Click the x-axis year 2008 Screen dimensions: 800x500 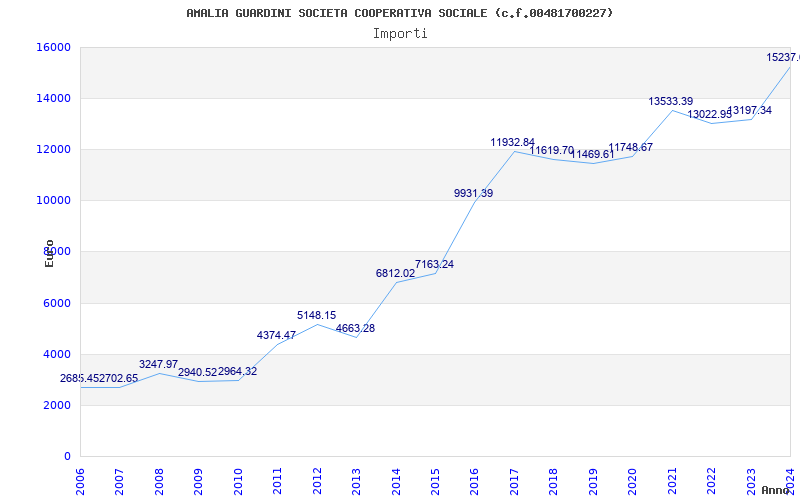click(159, 481)
